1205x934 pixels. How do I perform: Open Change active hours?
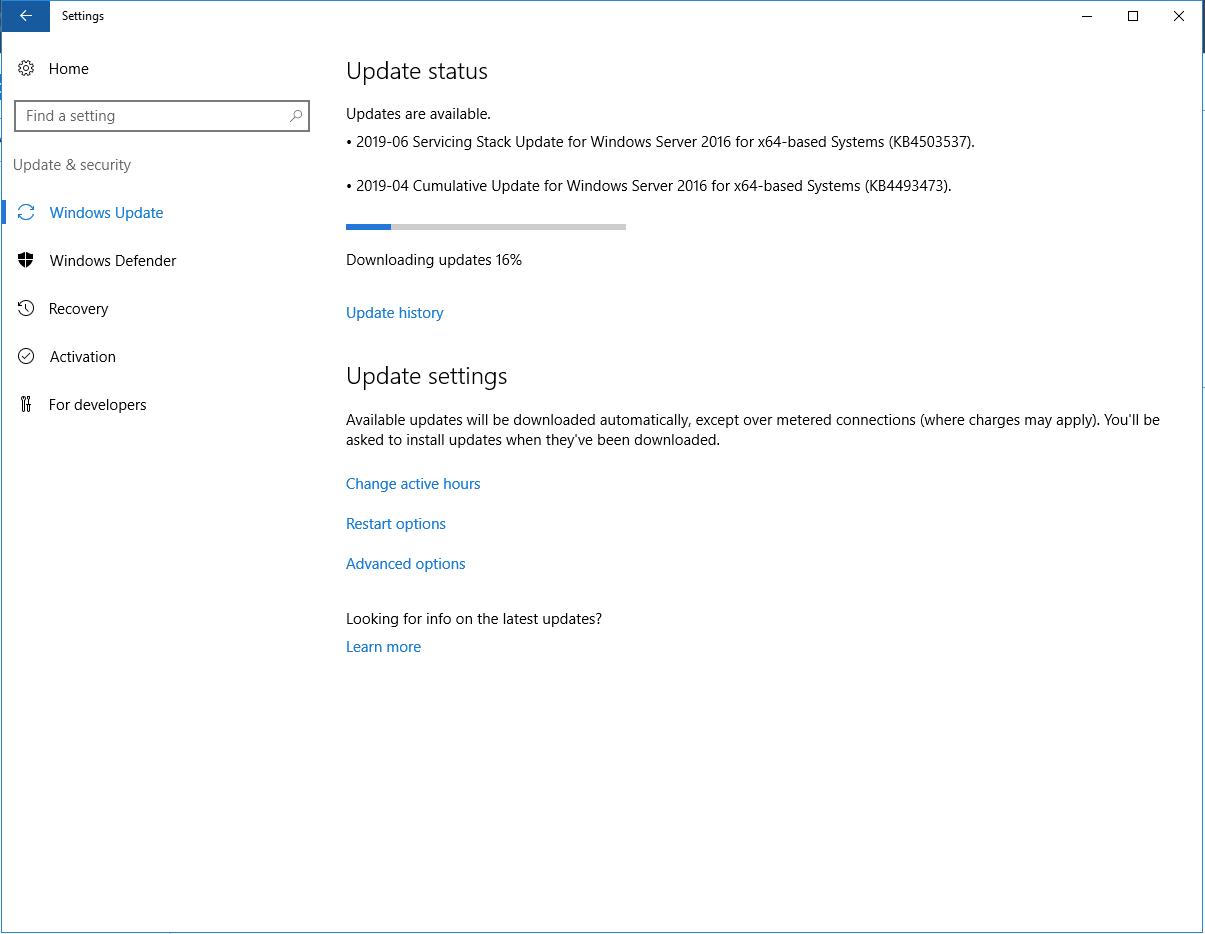413,484
